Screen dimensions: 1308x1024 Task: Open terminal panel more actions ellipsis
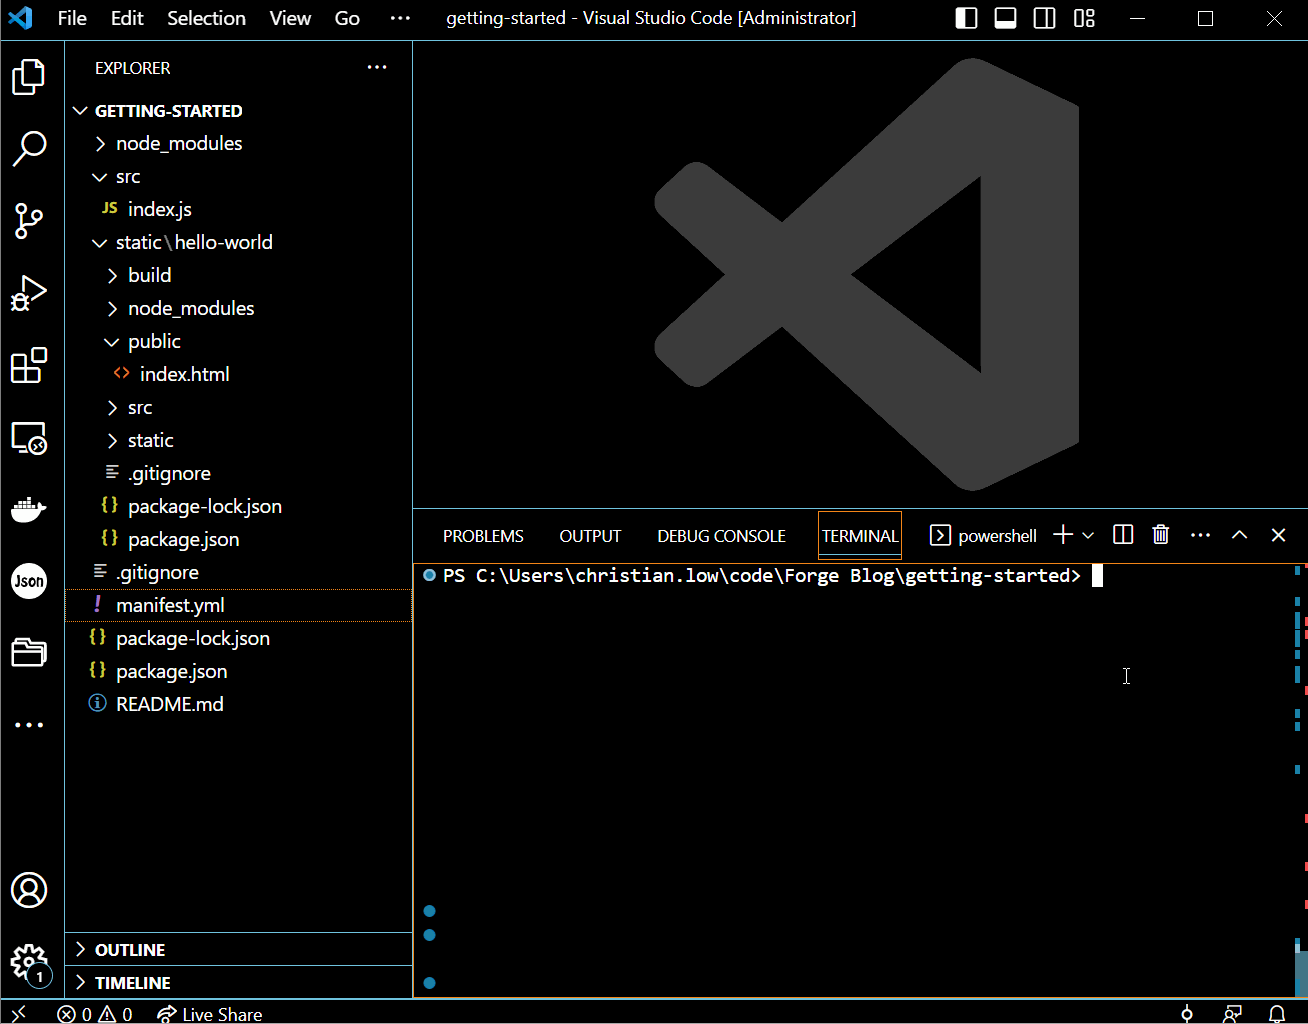pyautogui.click(x=1201, y=535)
